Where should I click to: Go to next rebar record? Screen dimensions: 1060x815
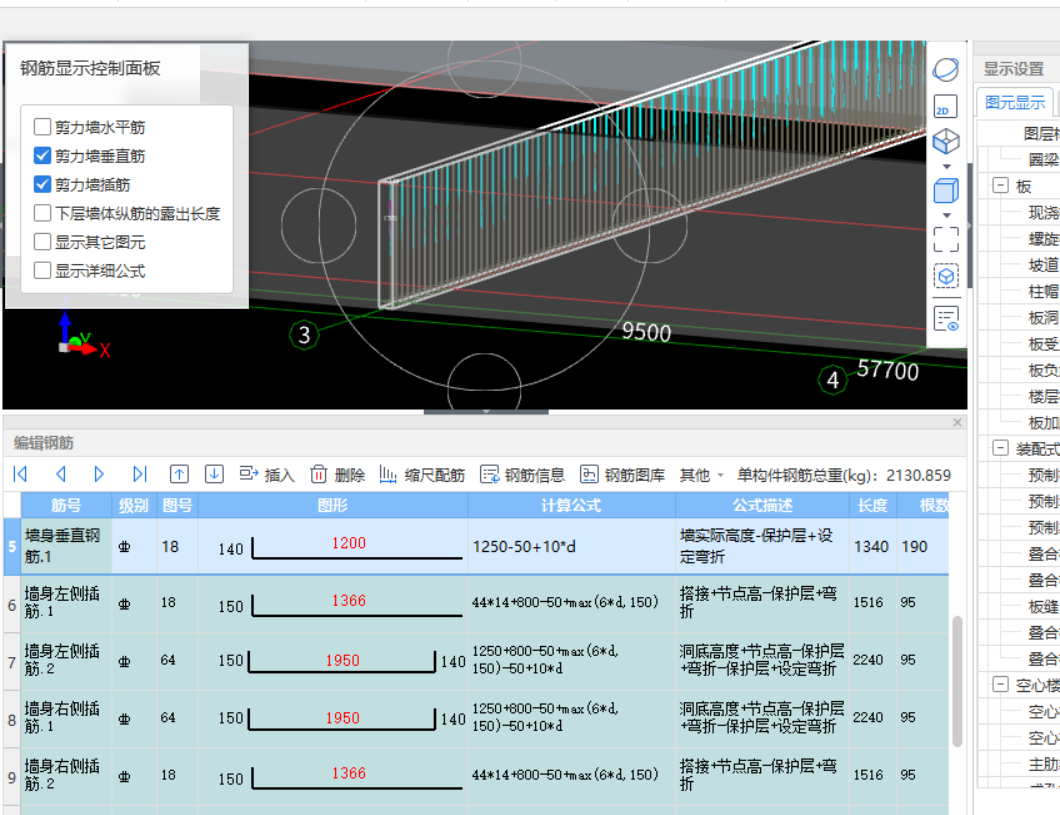pyautogui.click(x=99, y=474)
